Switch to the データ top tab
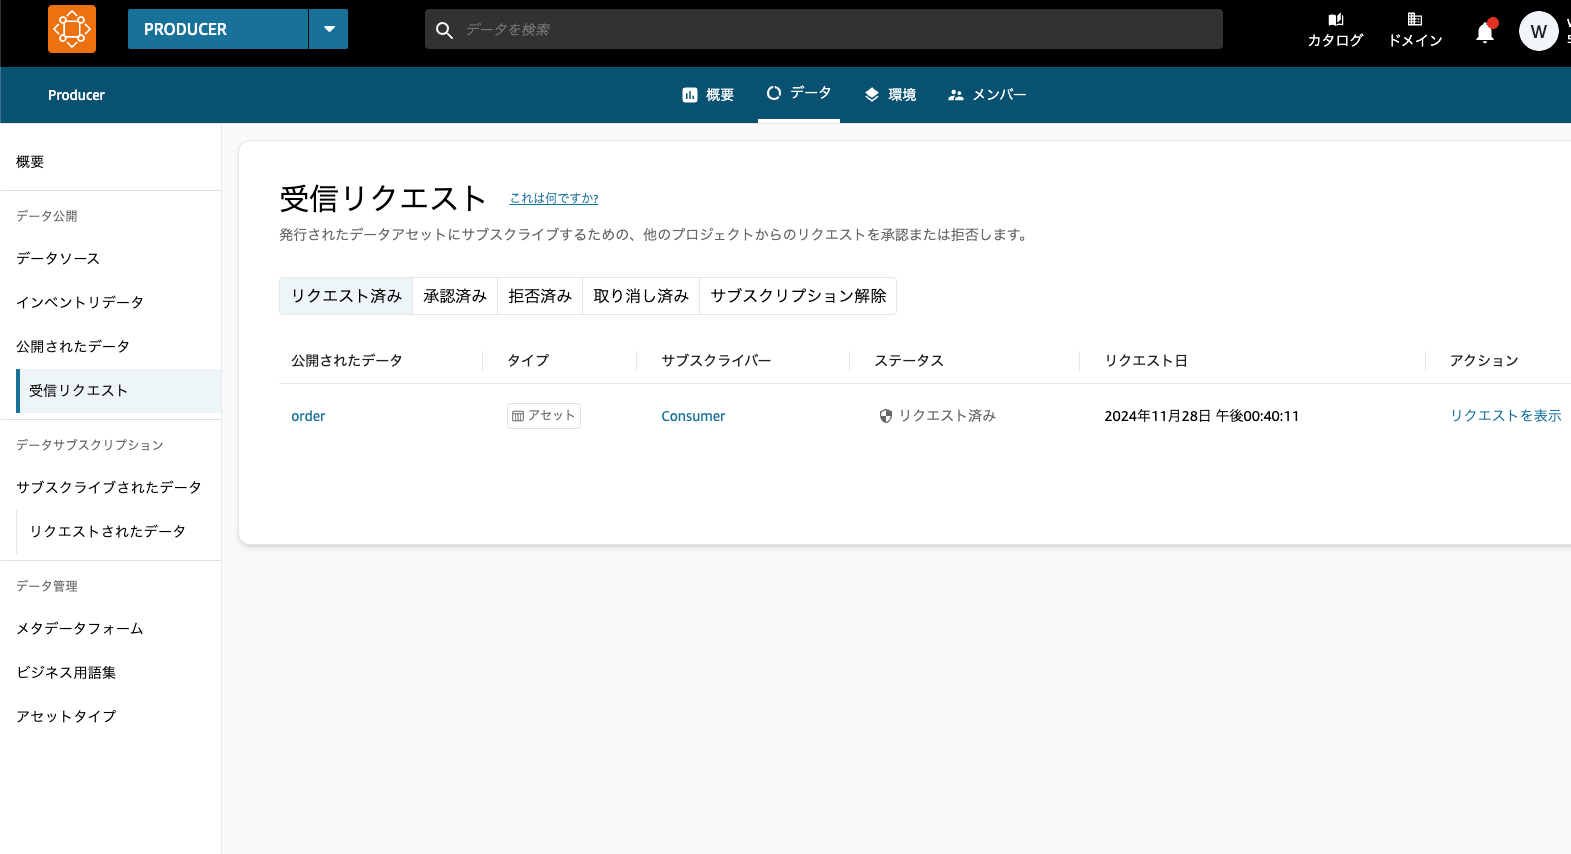 coord(799,93)
